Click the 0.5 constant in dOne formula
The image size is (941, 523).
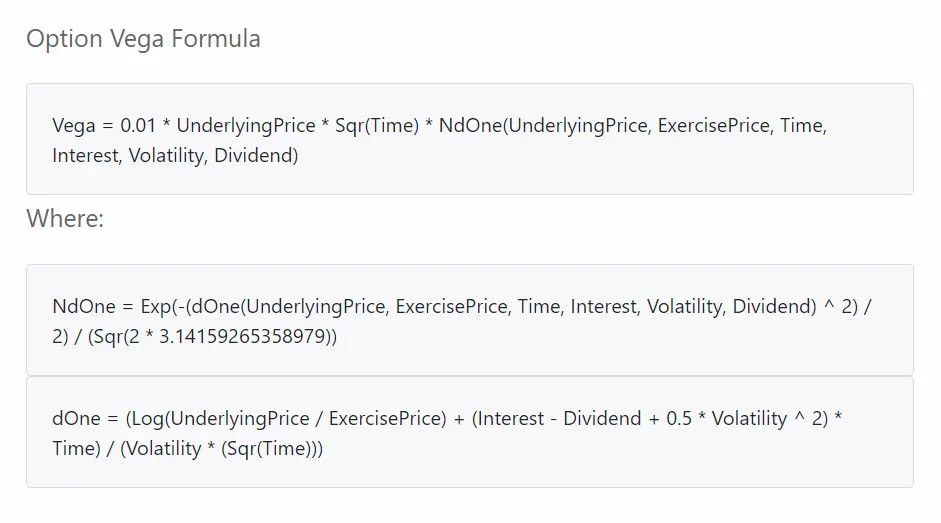[679, 419]
